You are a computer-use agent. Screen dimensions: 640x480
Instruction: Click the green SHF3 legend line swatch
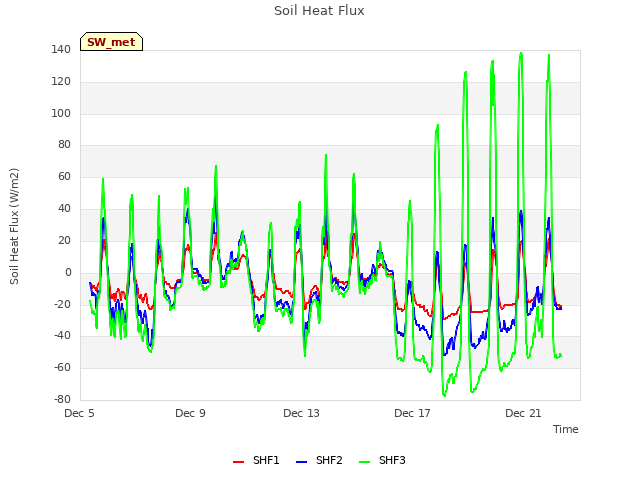point(364,462)
